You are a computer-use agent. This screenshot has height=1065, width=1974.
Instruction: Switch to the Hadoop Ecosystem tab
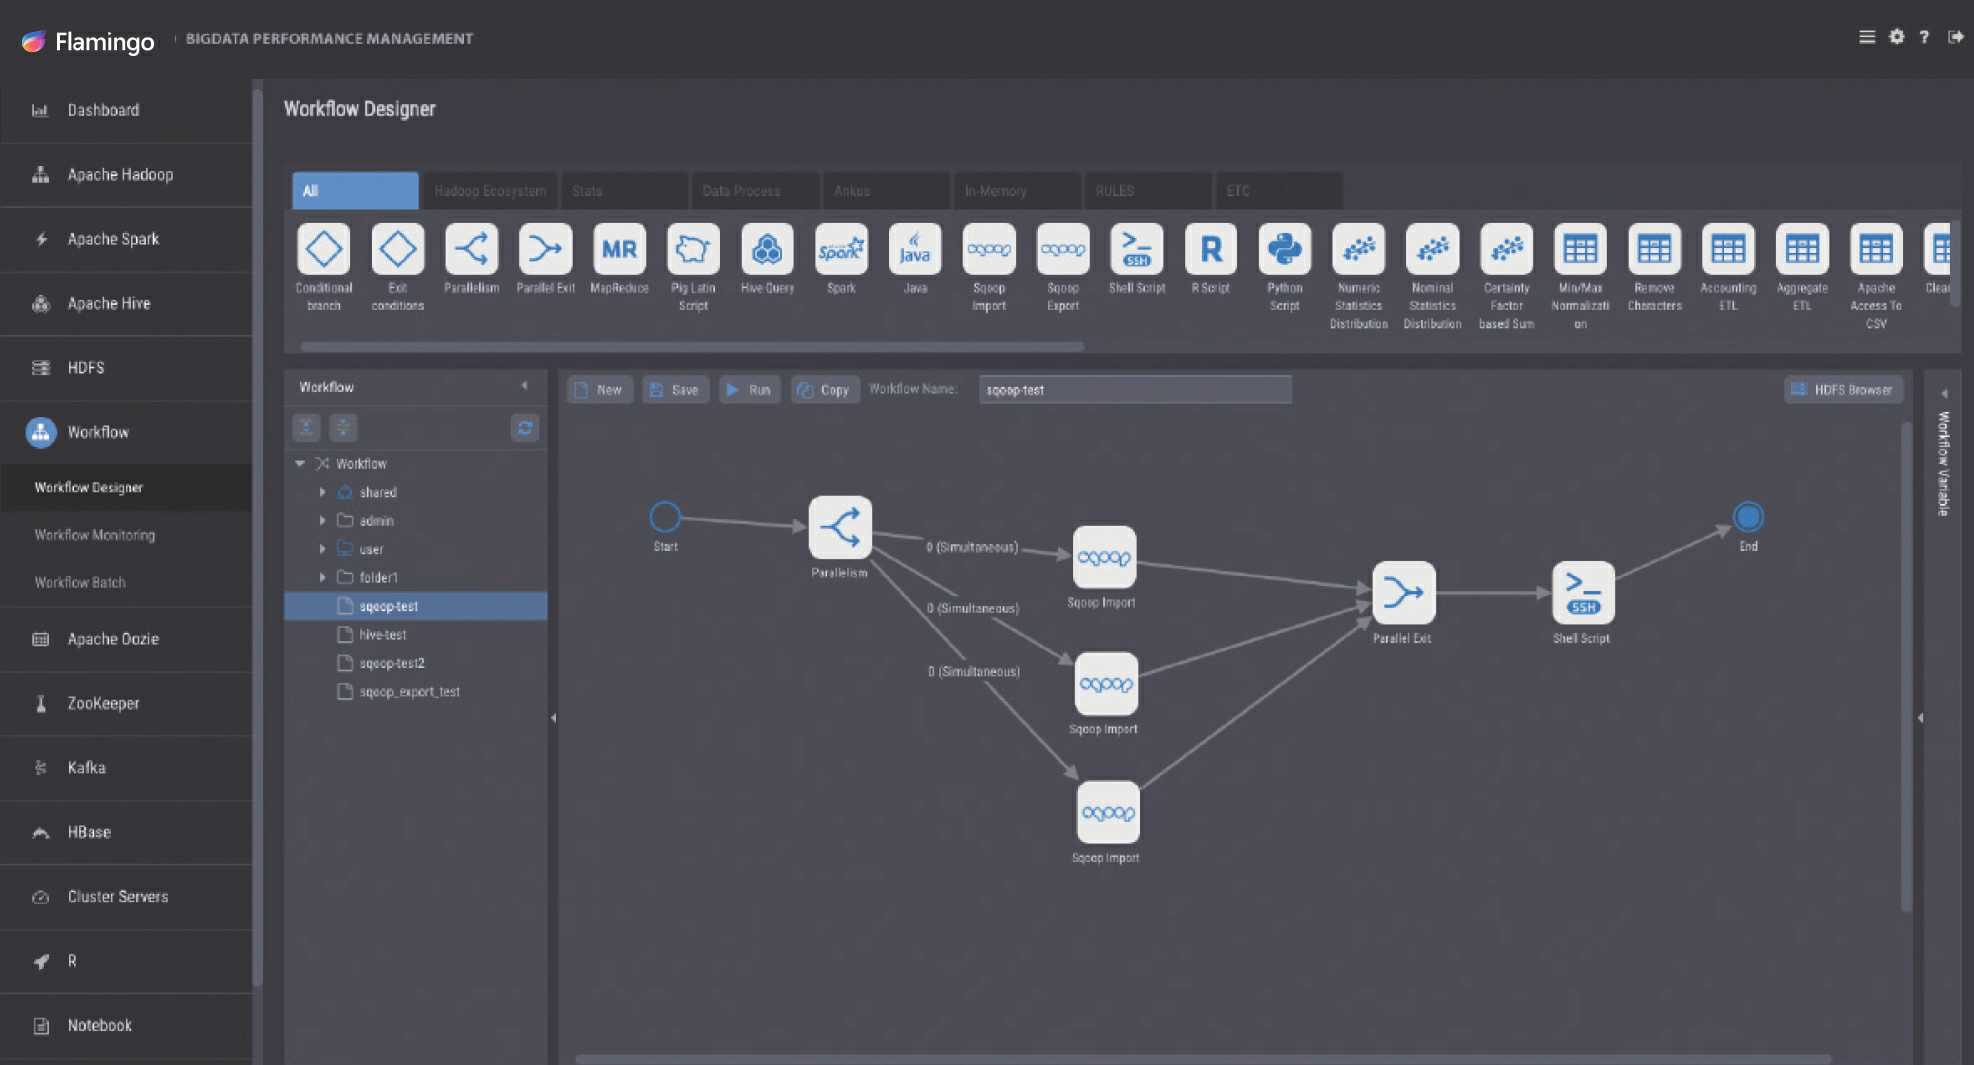(x=489, y=190)
